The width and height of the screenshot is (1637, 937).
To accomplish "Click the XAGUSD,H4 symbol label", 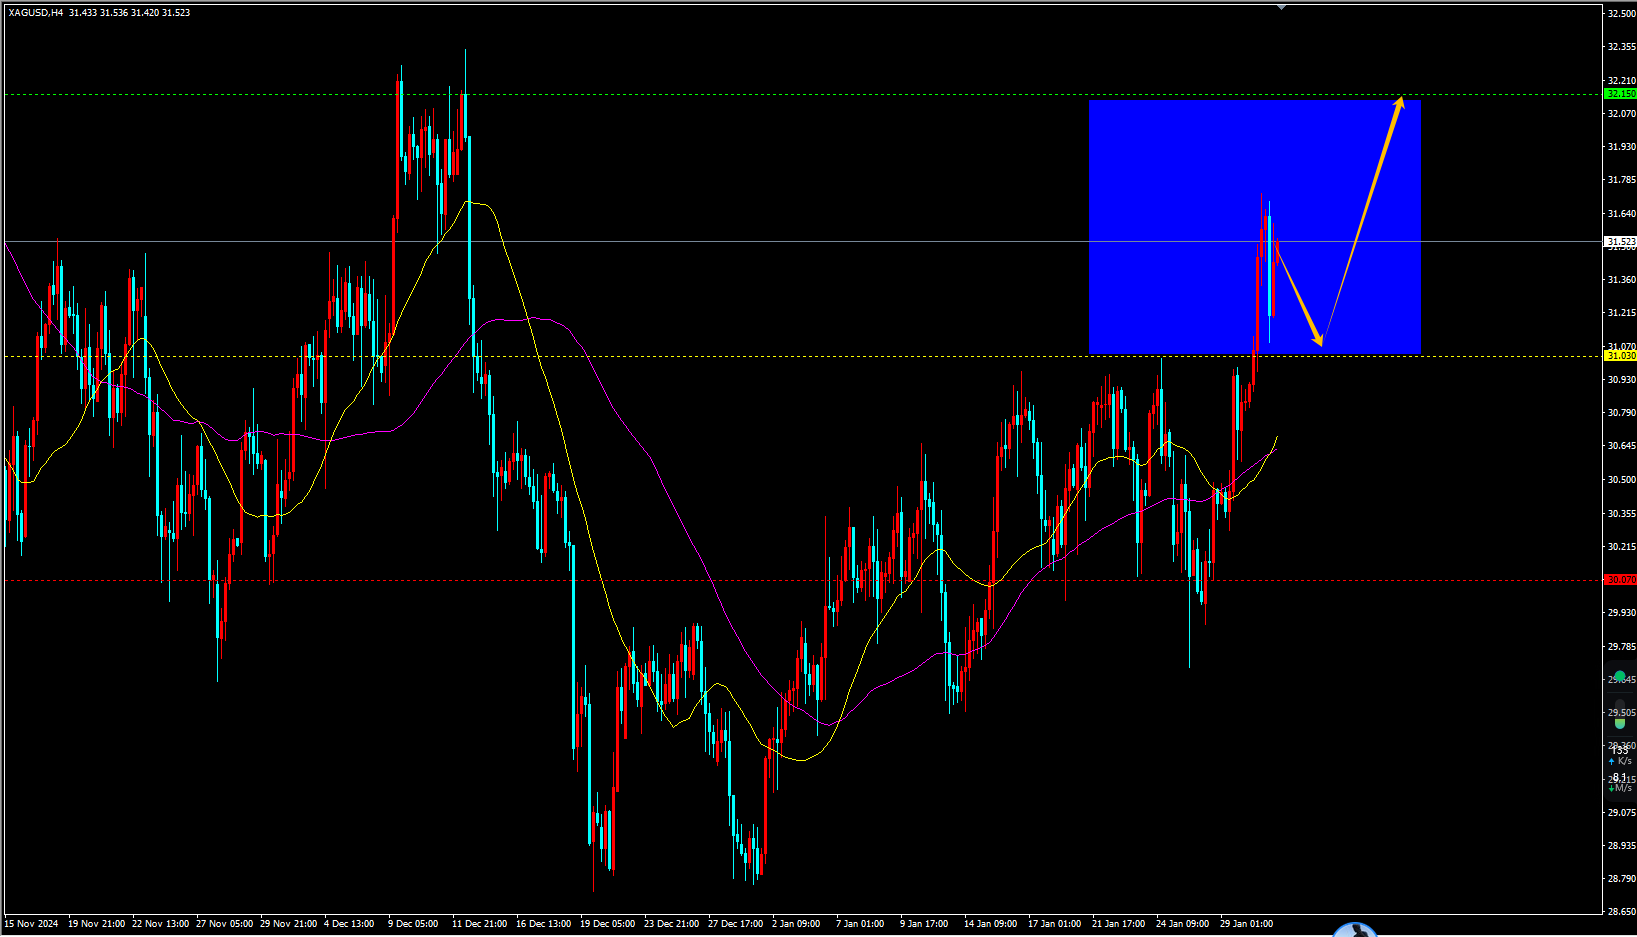I will (x=36, y=13).
